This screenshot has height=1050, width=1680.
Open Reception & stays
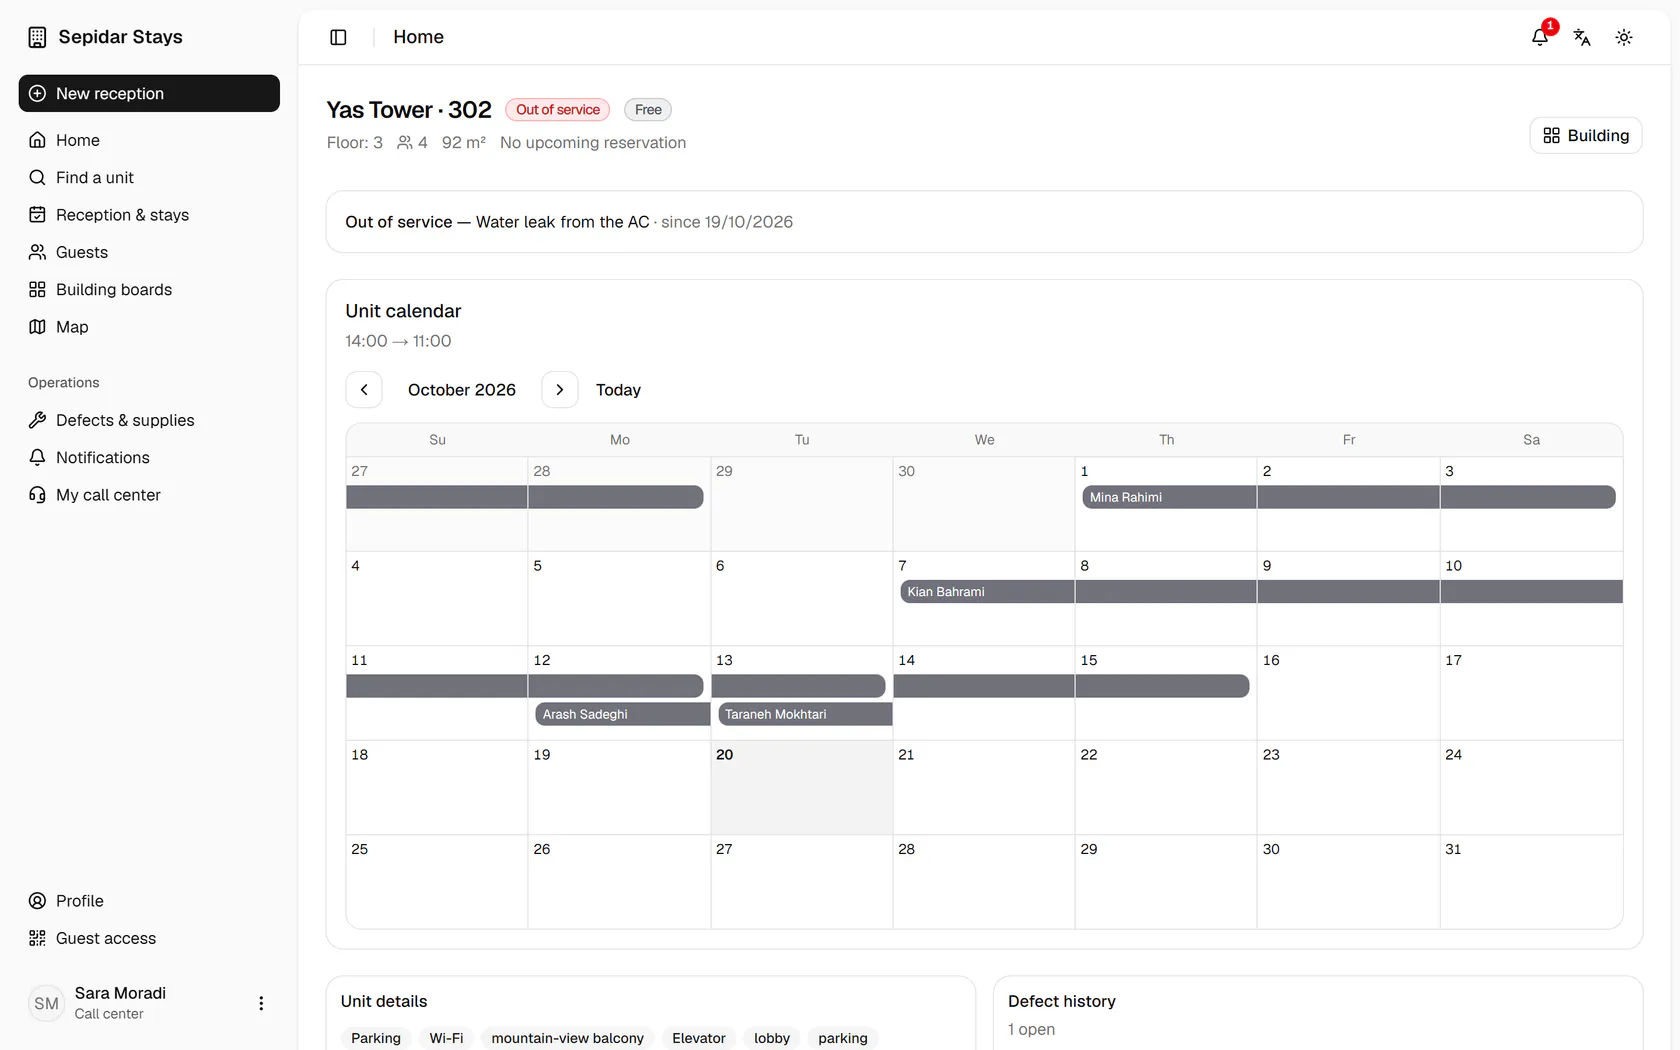149,215
